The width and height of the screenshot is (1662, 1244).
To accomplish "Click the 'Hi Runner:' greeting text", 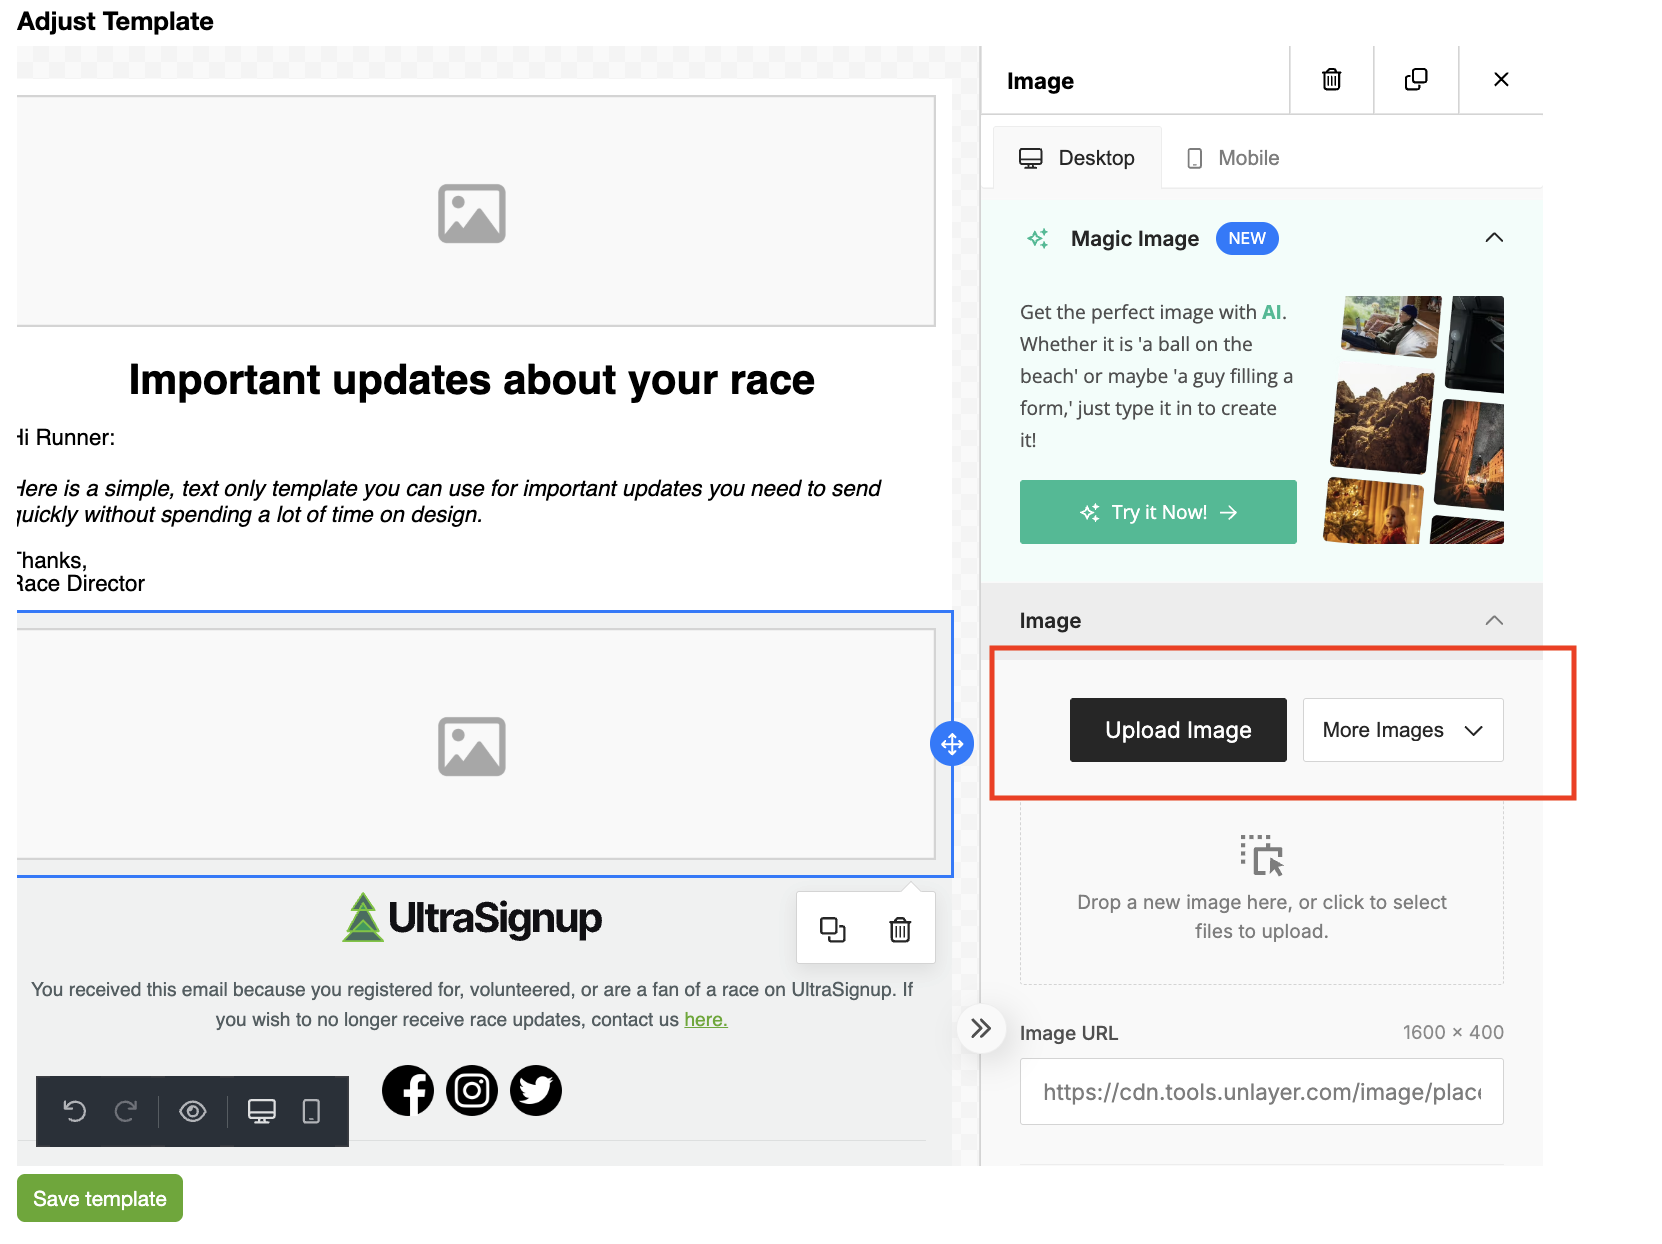I will pyautogui.click(x=66, y=437).
